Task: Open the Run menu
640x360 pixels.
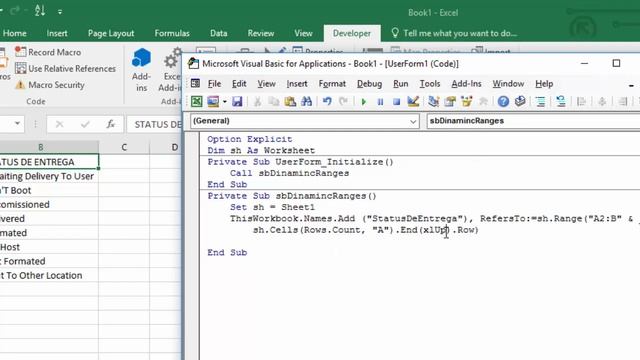Action: pyautogui.click(x=400, y=84)
